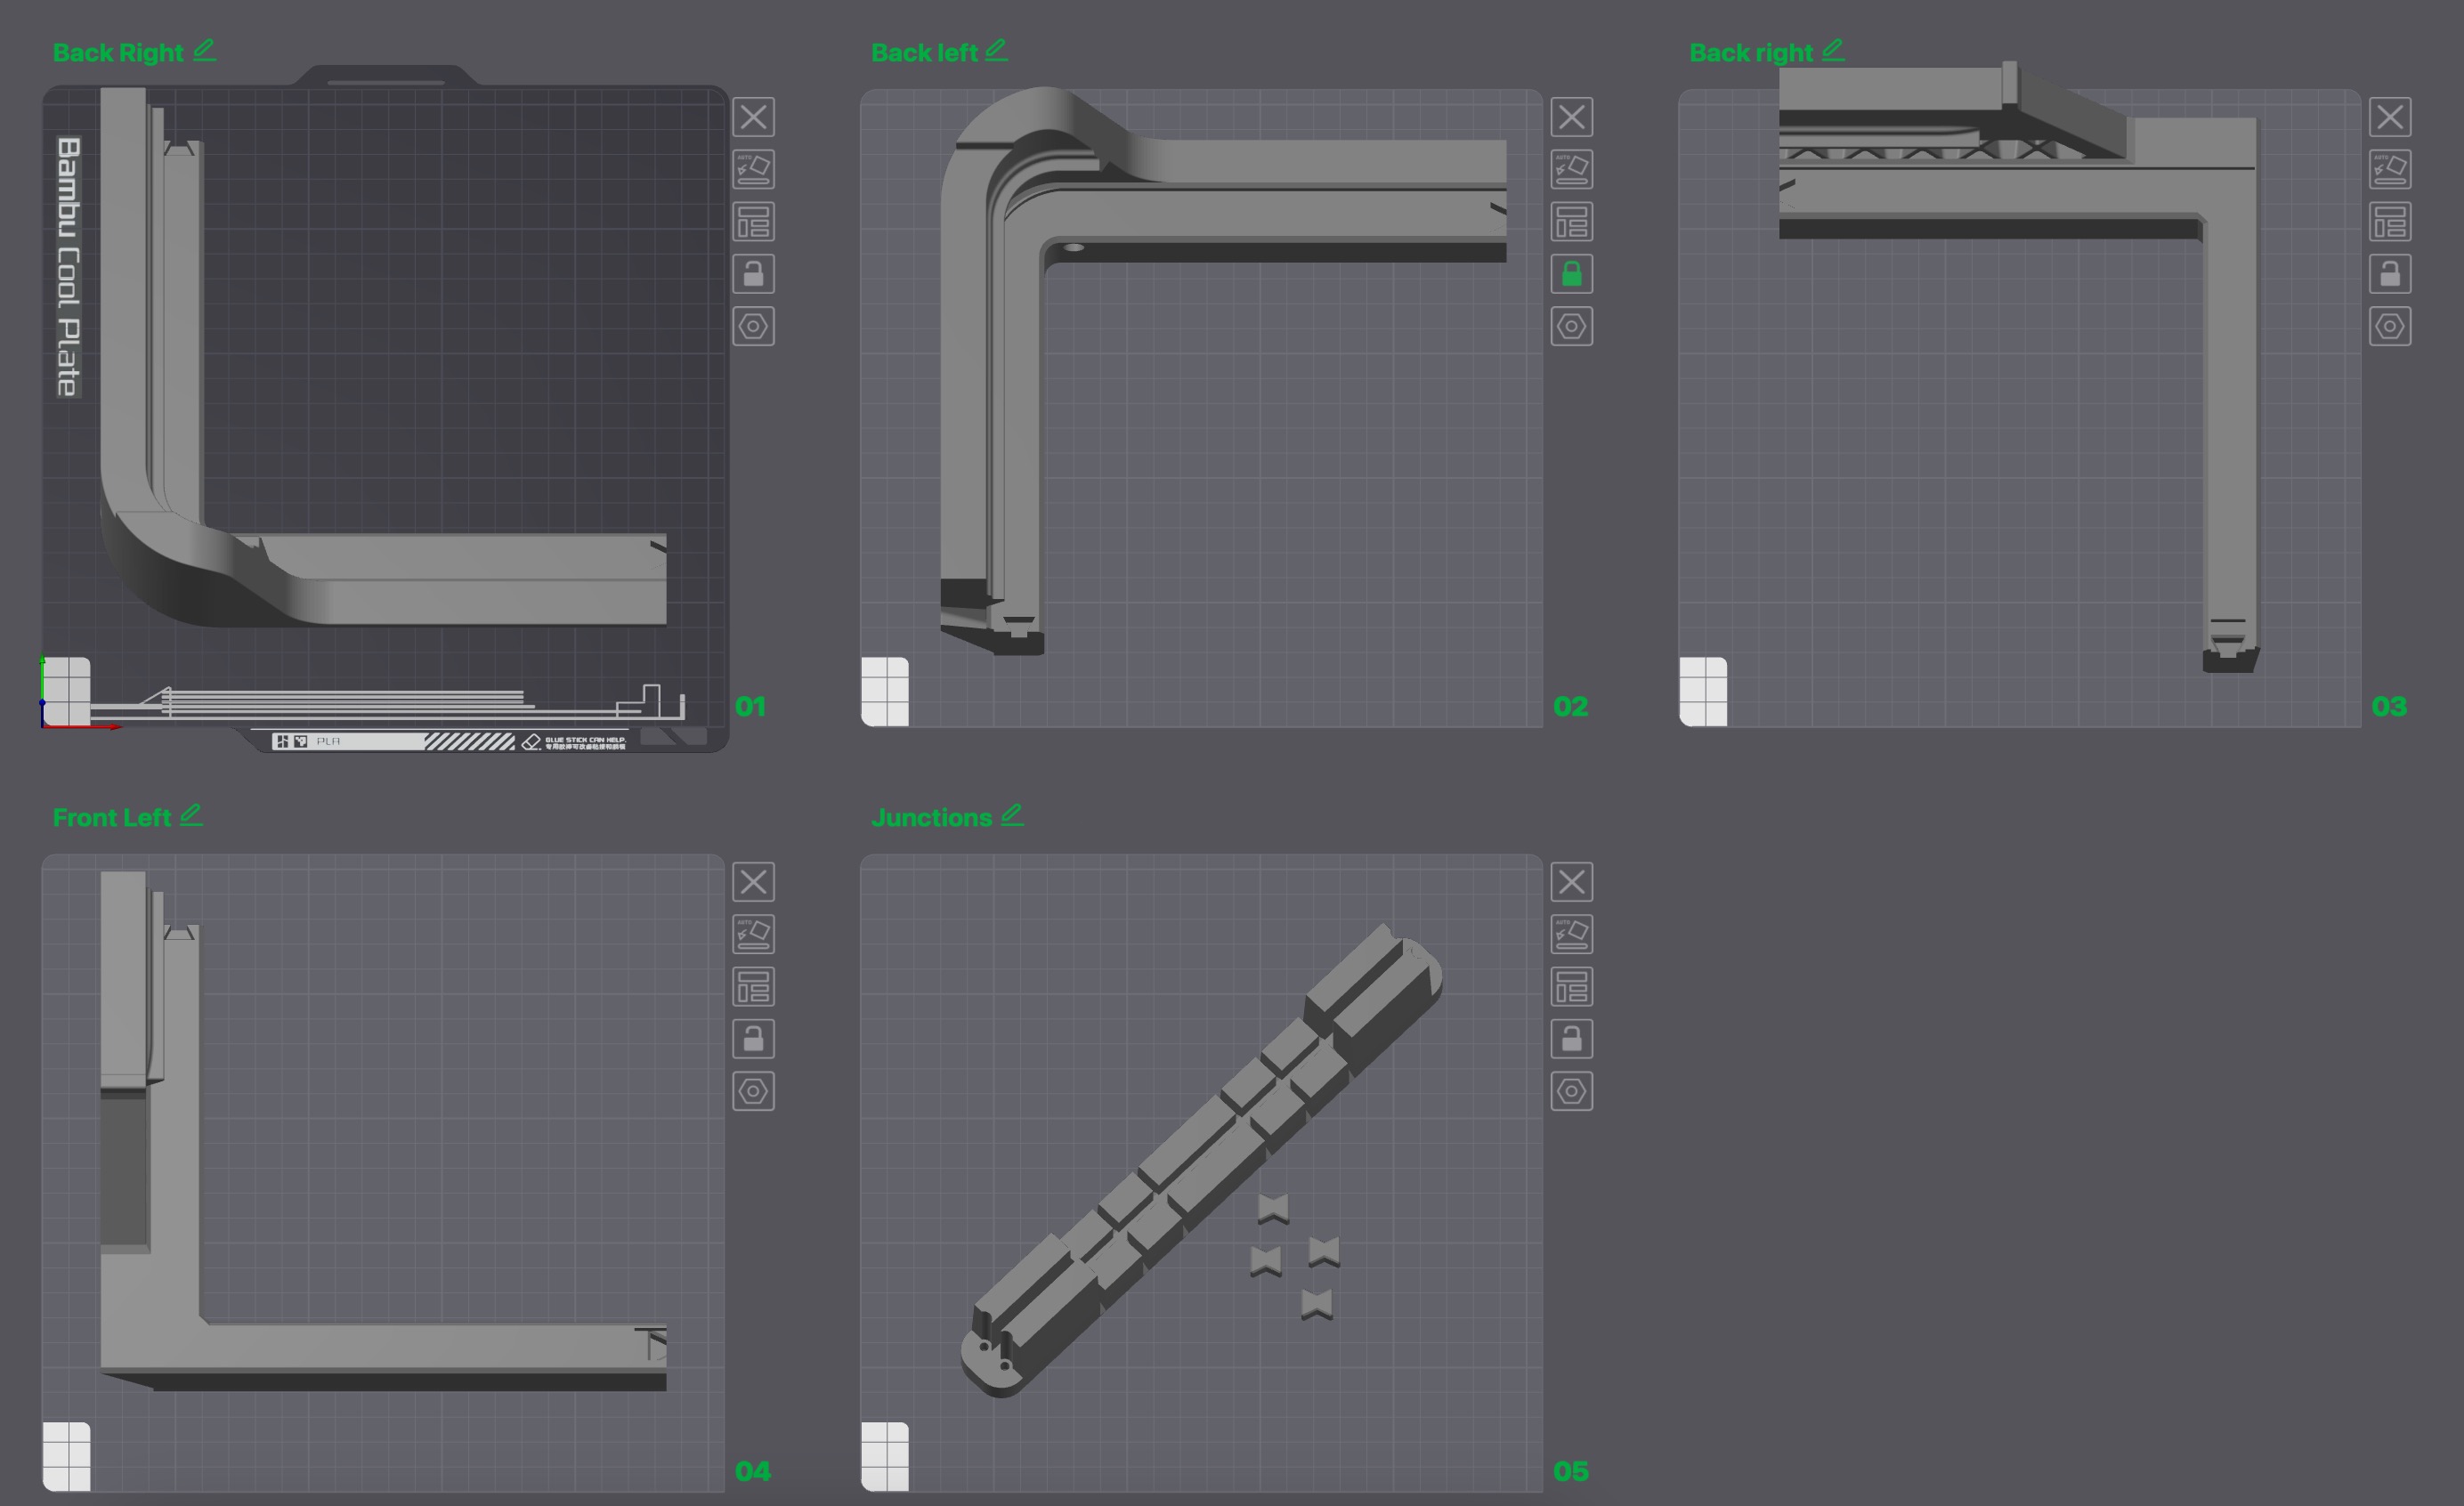This screenshot has height=1506, width=2464.
Task: Unlock the Back left plate
Action: click(x=1571, y=274)
